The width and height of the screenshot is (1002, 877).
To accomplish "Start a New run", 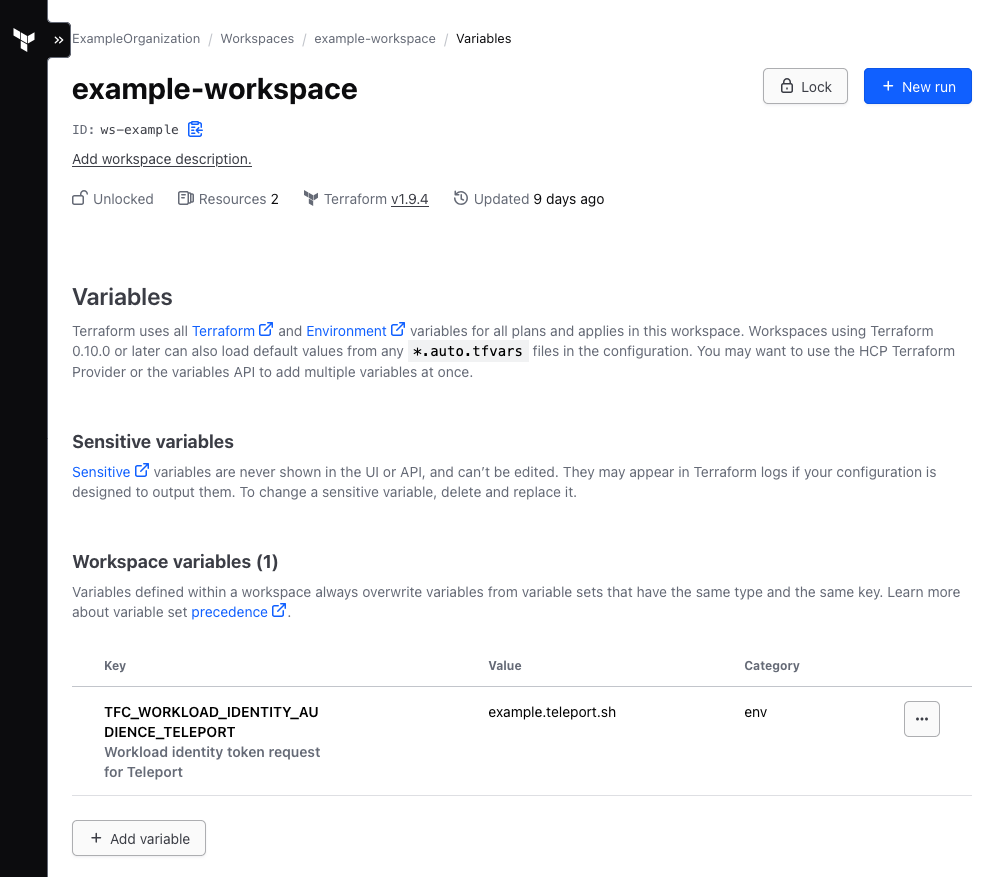I will click(917, 86).
